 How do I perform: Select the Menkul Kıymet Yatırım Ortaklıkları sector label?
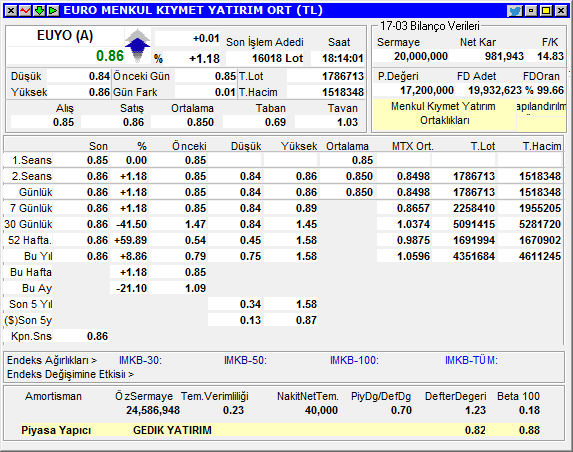coord(444,113)
